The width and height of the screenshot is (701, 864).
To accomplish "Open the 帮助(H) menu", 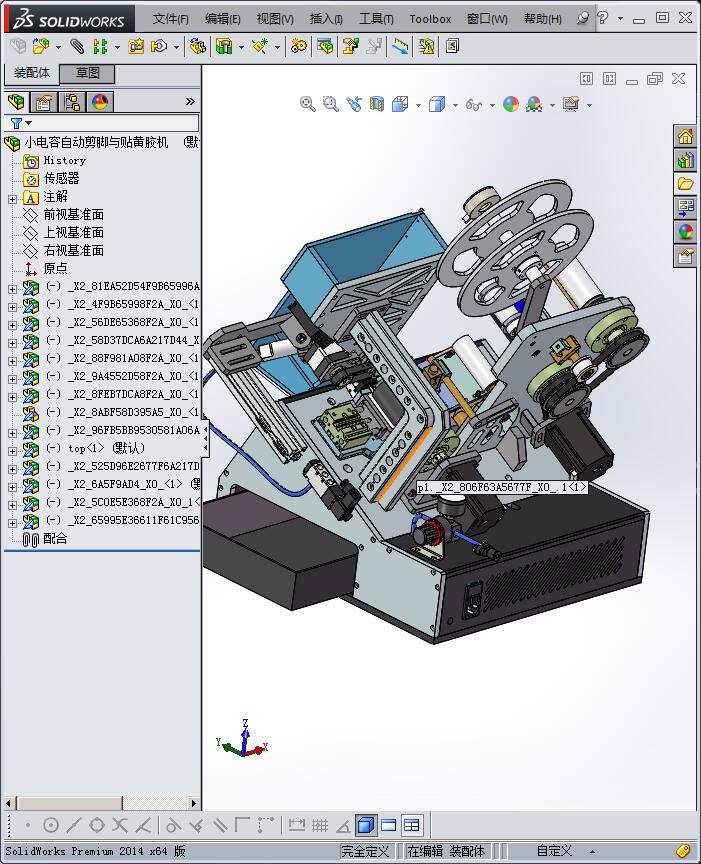I will point(542,19).
